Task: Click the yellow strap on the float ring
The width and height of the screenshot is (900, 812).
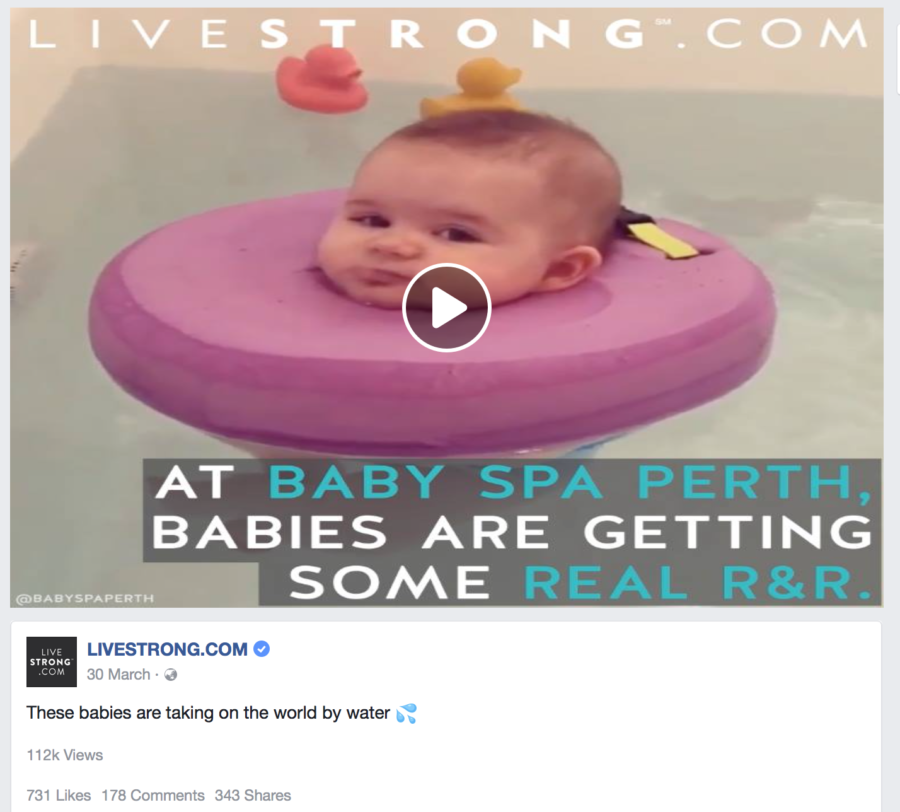Action: 663,239
